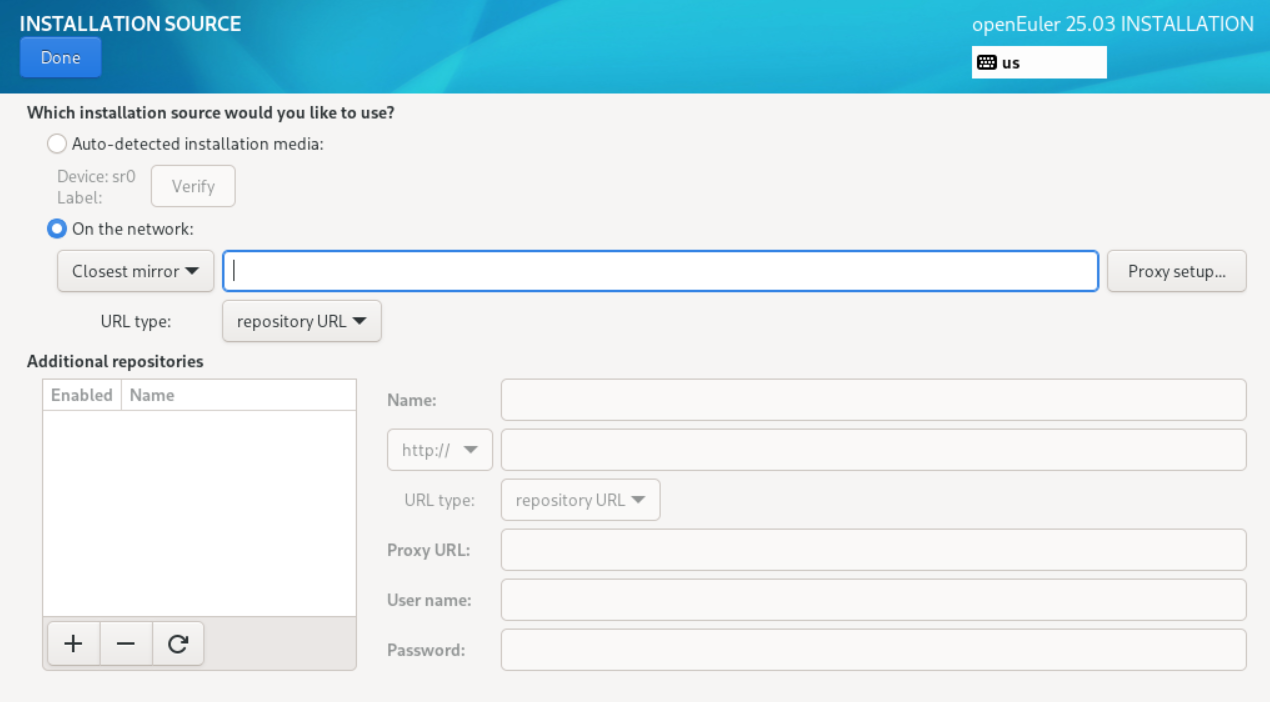The image size is (1270, 702).
Task: Select the On the network radio button
Action: click(x=58, y=229)
